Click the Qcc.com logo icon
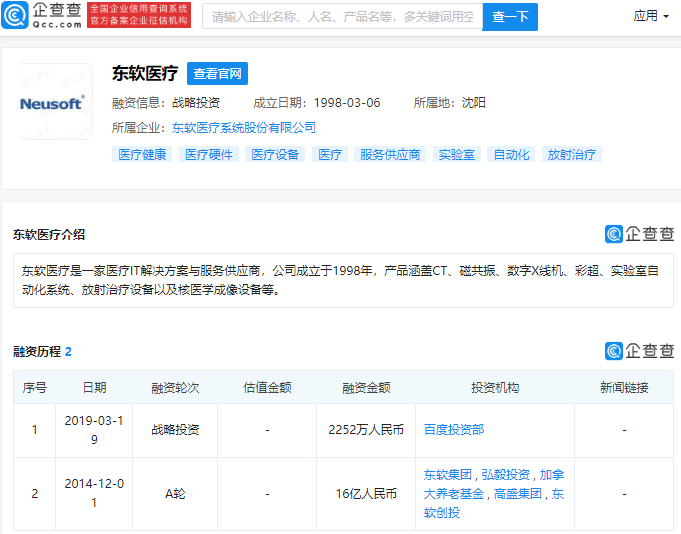 pos(15,15)
